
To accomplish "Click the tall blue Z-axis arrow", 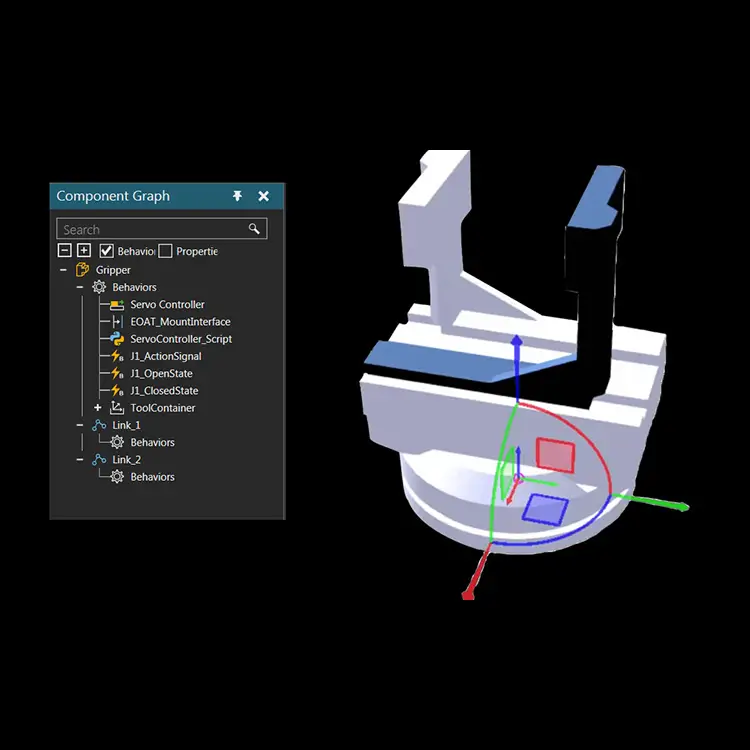I will click(x=517, y=366).
